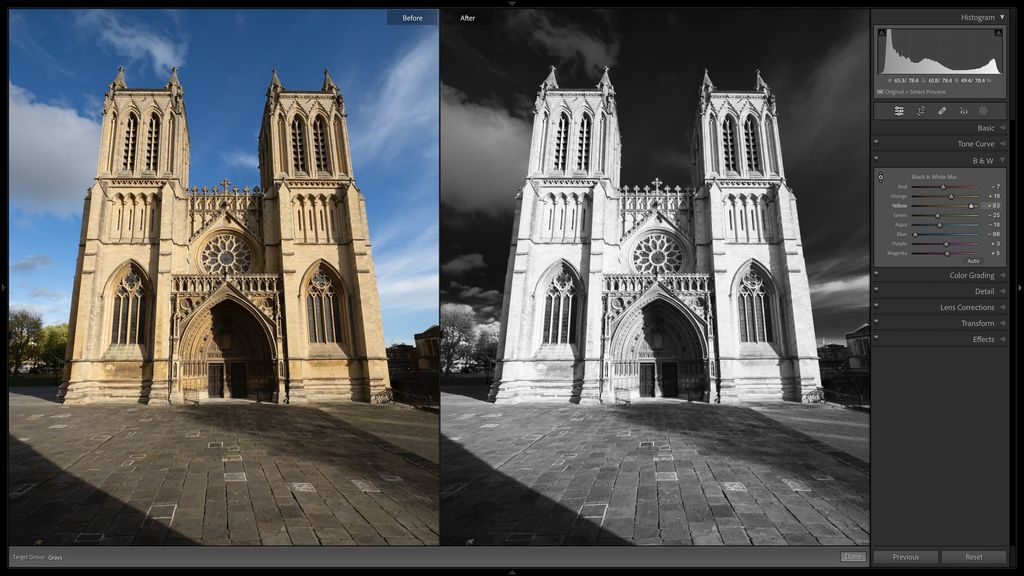
Task: Toggle the highlight clipping indicator on the histogram
Action: [997, 32]
